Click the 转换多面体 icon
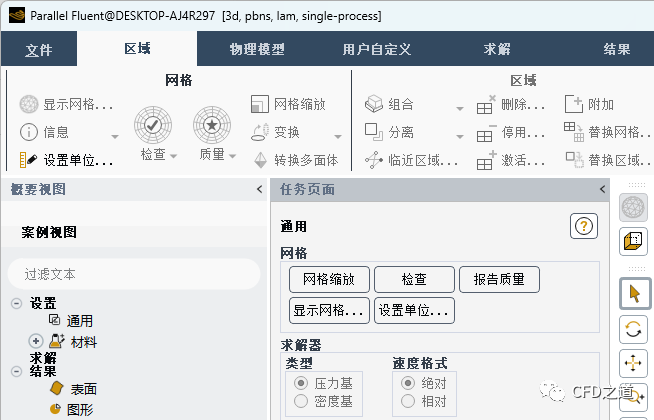 pos(261,160)
